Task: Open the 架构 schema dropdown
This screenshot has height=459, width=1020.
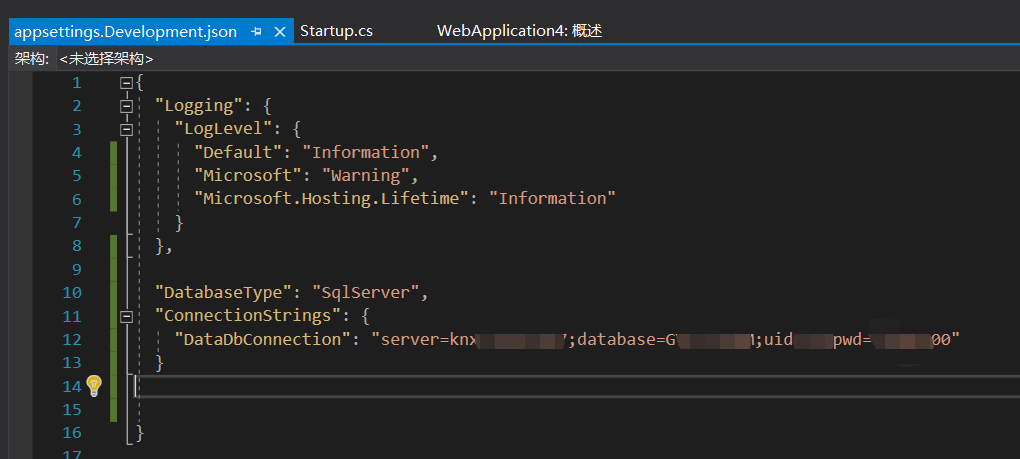Action: [x=106, y=59]
